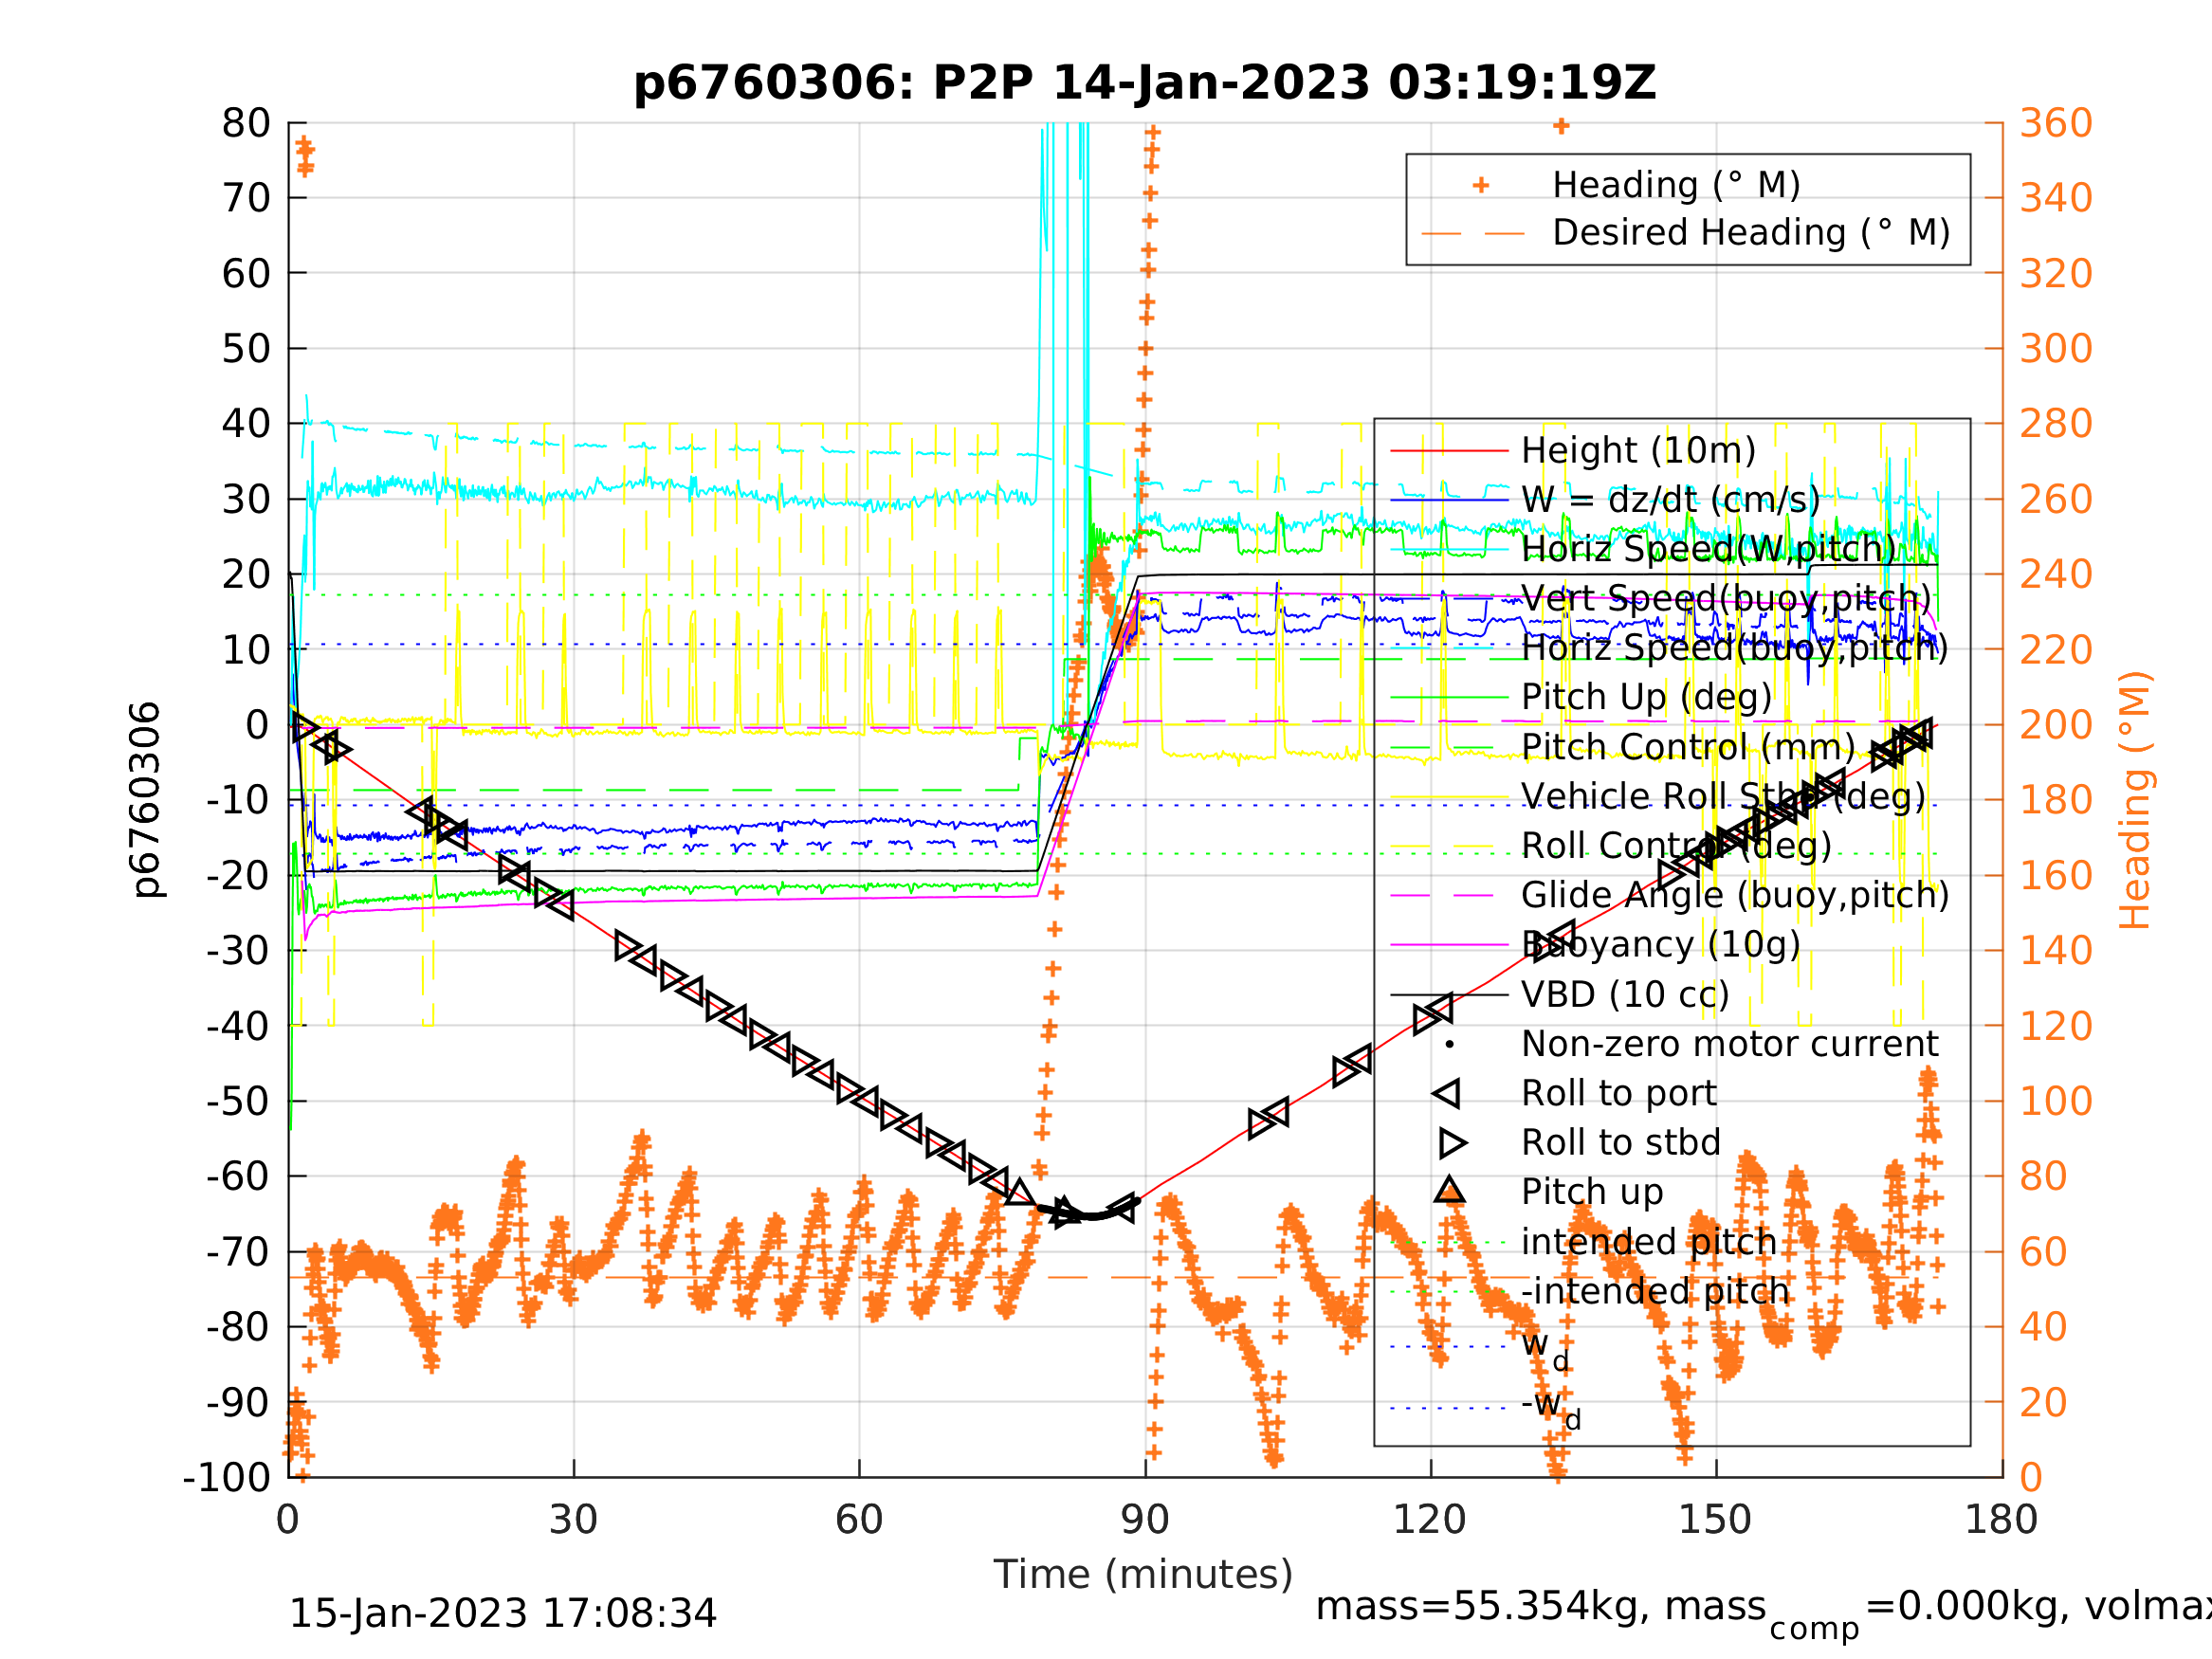2212x1659 pixels.
Task: Click the Time (minutes) x-axis label
Action: 1143,1574
